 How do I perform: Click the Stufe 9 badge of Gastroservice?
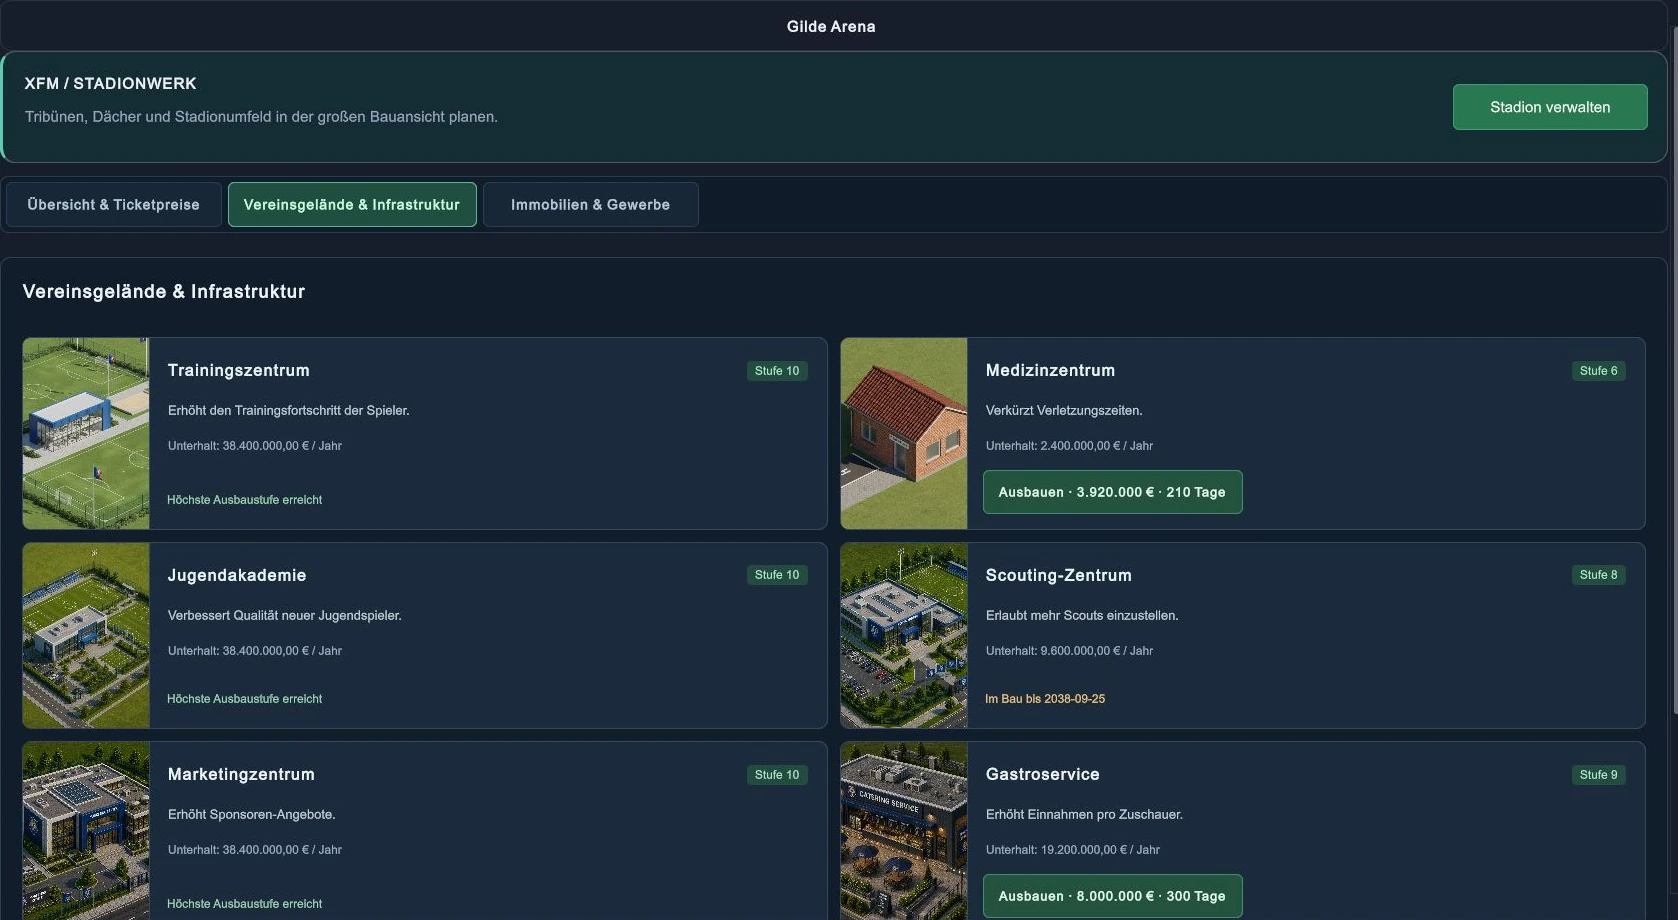point(1599,775)
